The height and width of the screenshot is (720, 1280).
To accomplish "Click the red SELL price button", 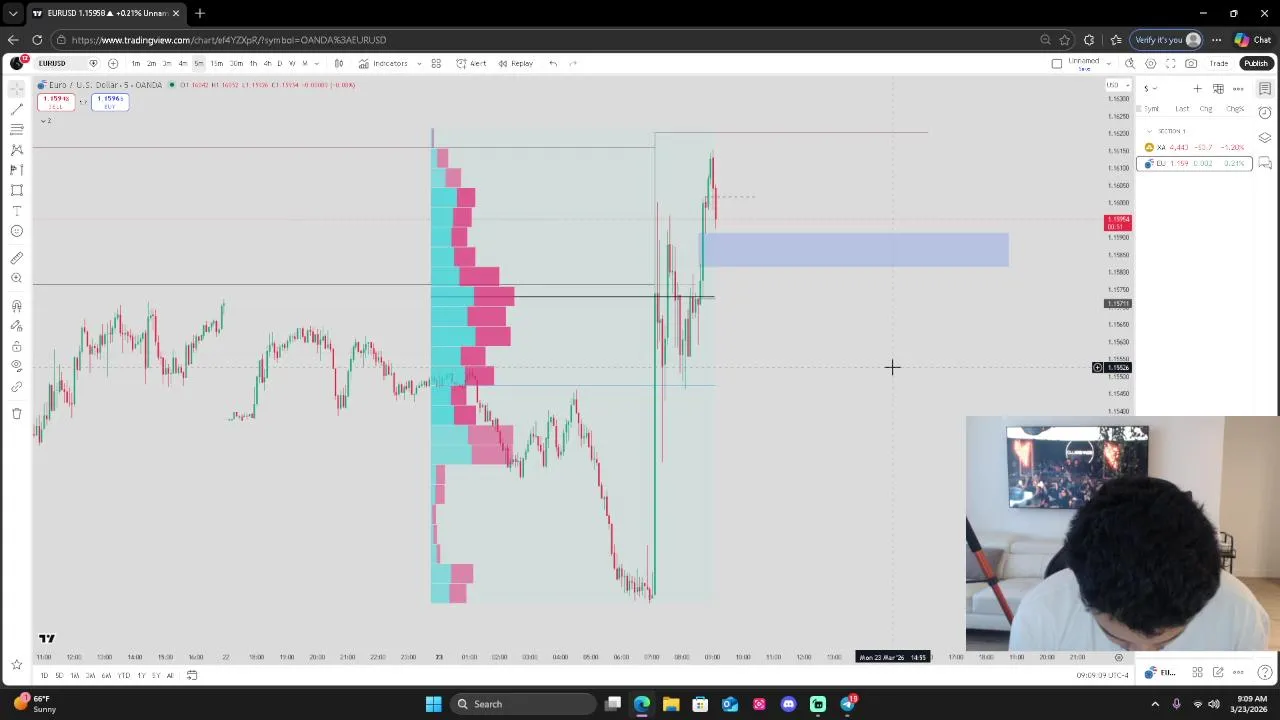I will point(56,102).
